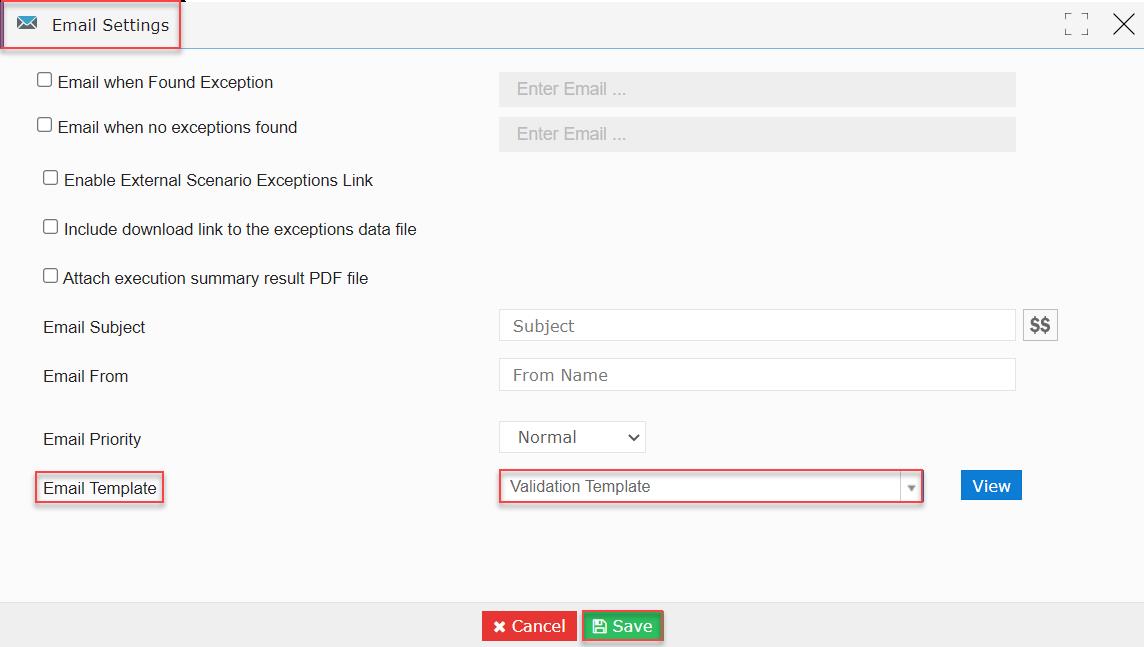Enable Email when no exceptions found

[45, 125]
